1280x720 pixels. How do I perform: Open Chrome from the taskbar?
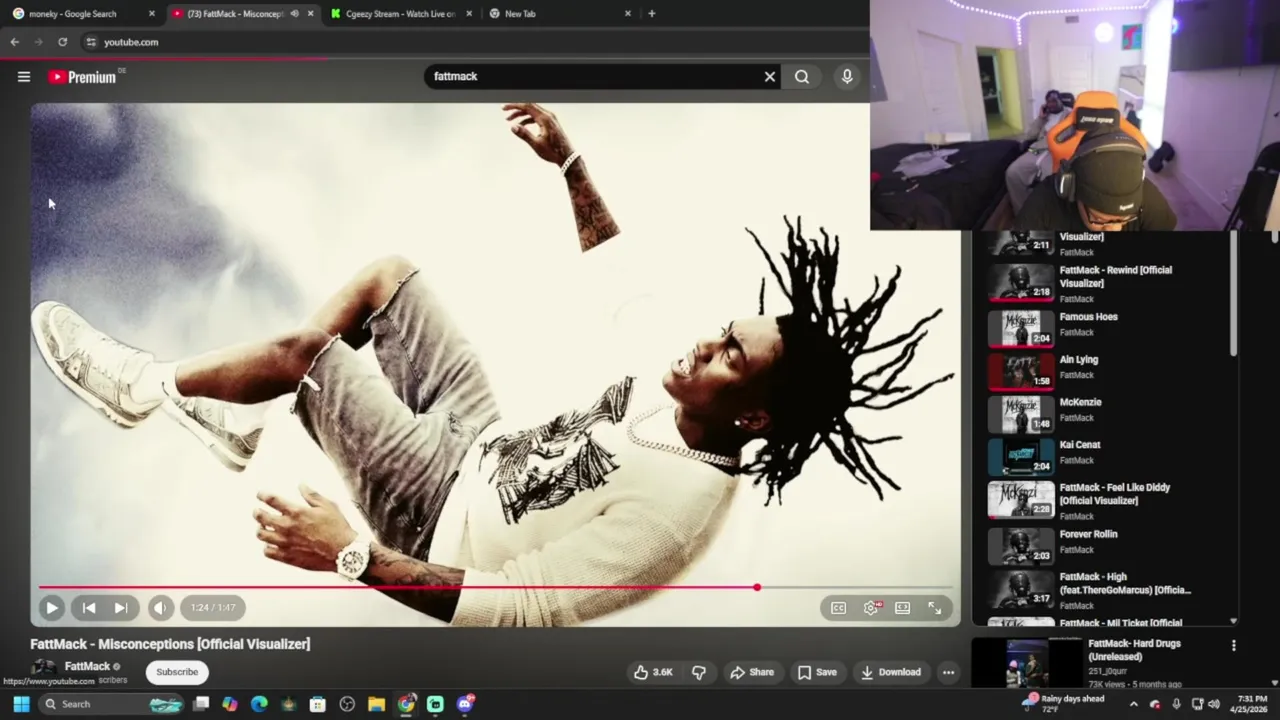point(406,704)
